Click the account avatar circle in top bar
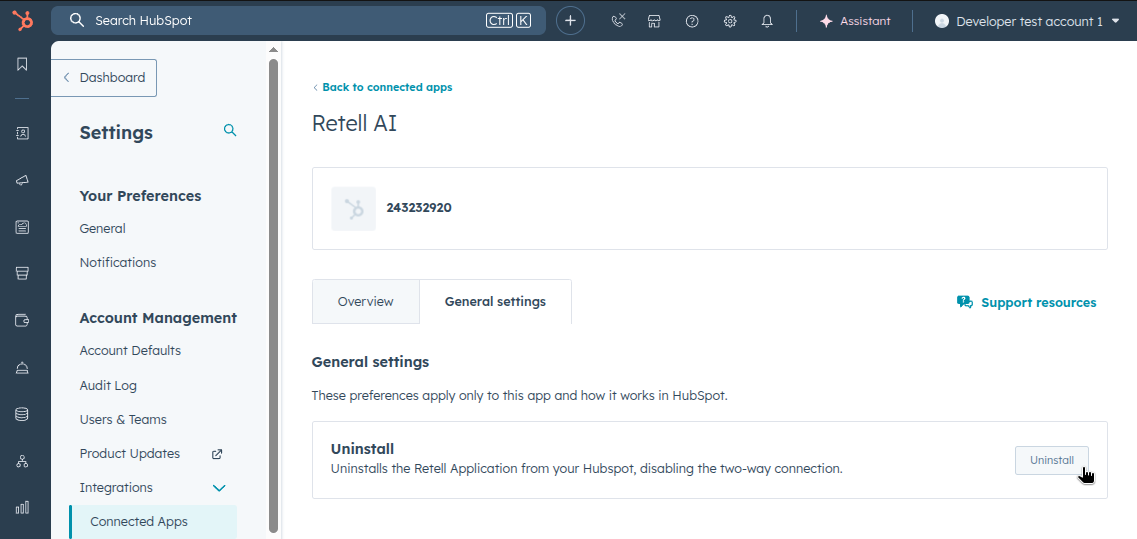Screen dimensions: 1137x539 click(942, 21)
